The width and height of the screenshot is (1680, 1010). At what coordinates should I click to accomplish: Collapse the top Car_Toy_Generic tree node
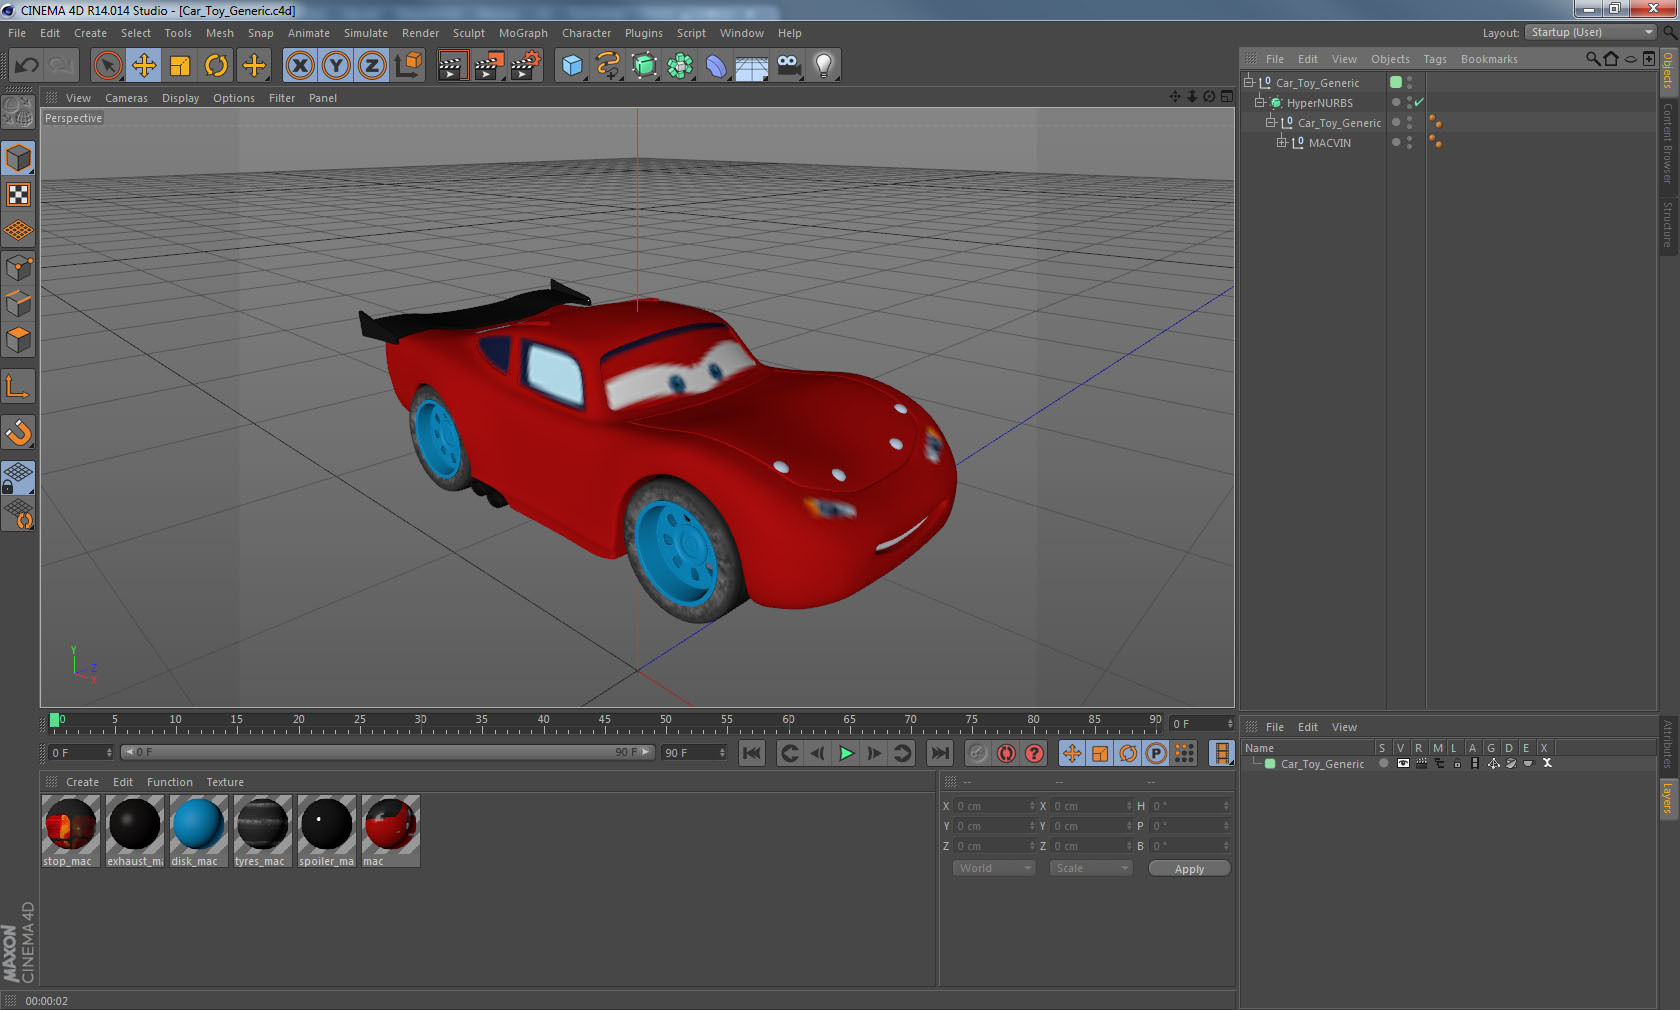[x=1249, y=82]
